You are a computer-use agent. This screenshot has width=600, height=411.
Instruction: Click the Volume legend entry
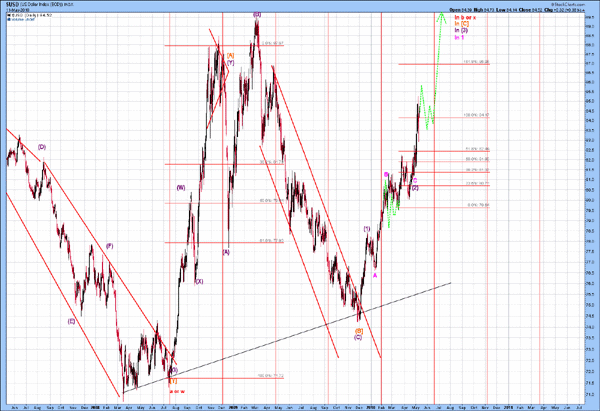[x=20, y=19]
